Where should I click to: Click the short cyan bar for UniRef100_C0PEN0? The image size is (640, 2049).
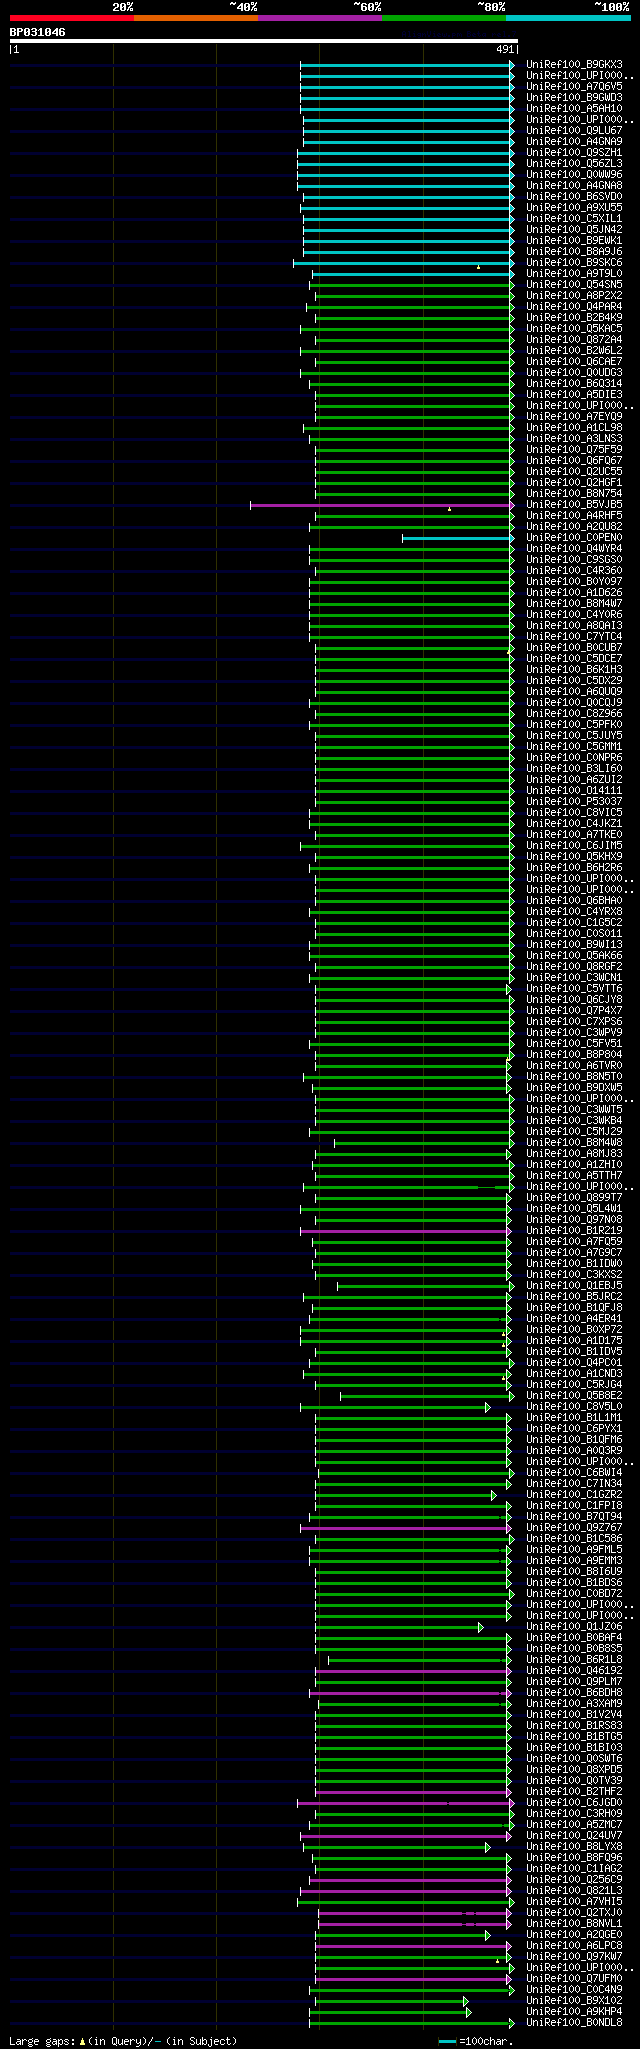(457, 539)
